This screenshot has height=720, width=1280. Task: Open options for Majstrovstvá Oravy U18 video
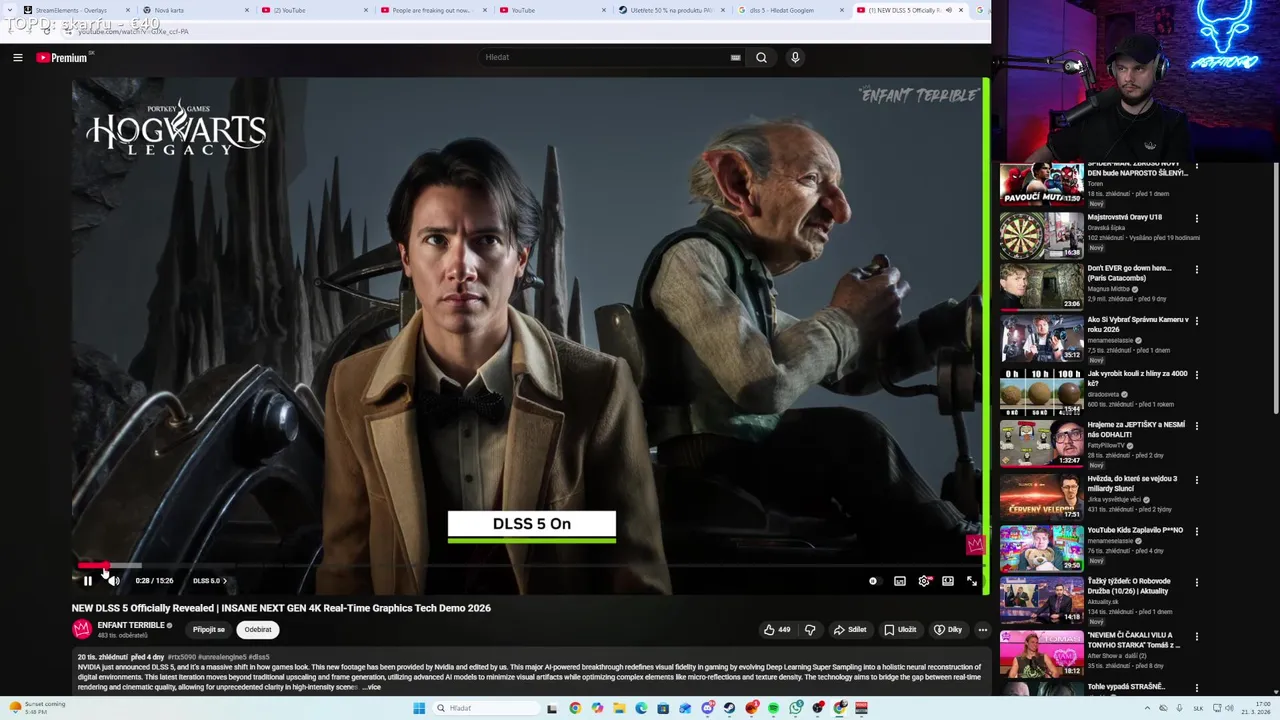tap(1196, 218)
